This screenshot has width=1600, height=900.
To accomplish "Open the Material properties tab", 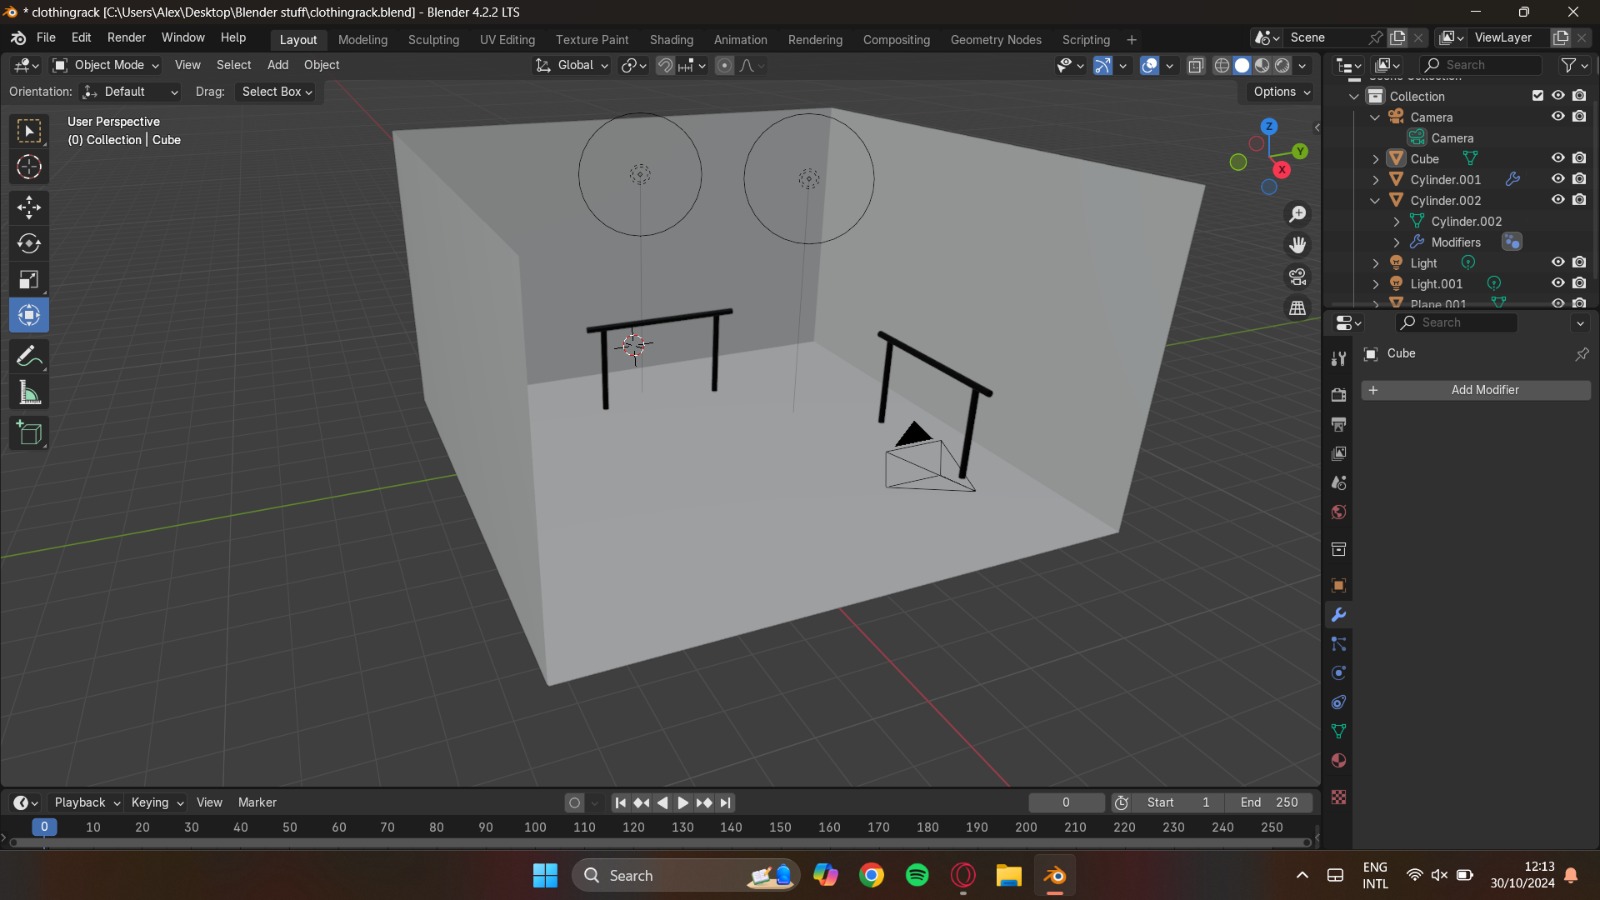I will pos(1339,761).
